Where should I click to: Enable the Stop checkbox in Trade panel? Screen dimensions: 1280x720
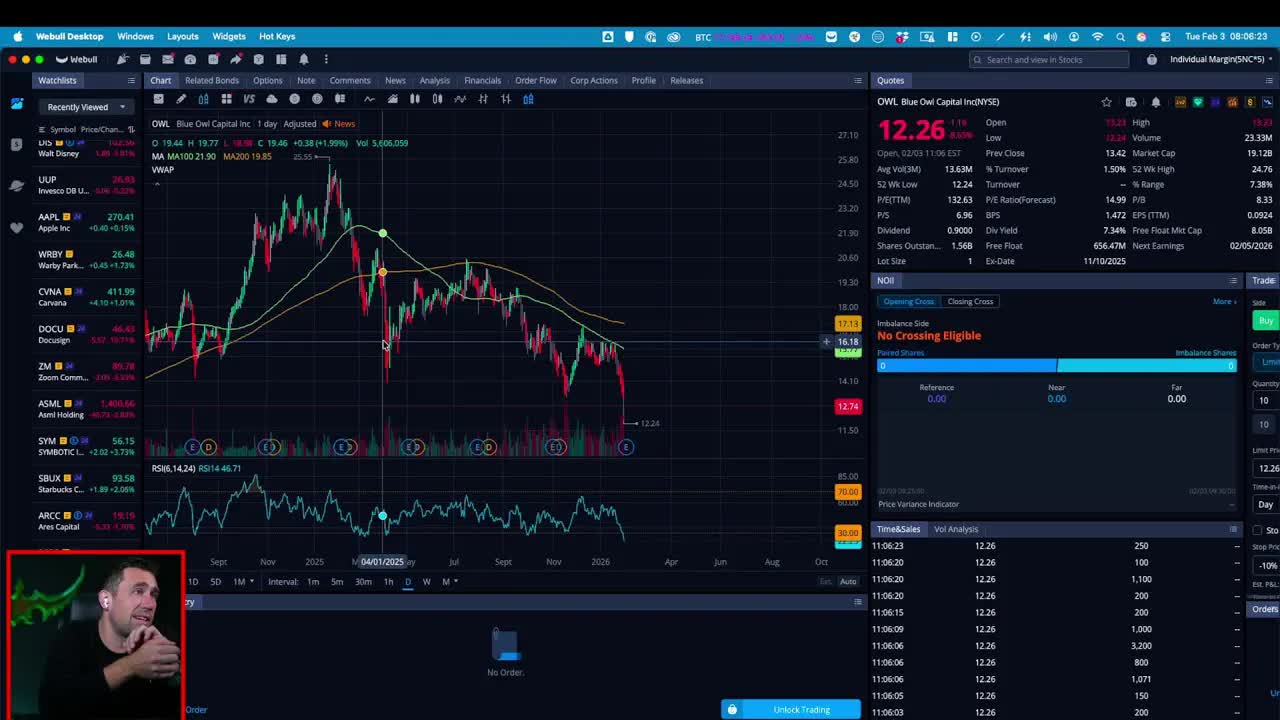[1258, 530]
